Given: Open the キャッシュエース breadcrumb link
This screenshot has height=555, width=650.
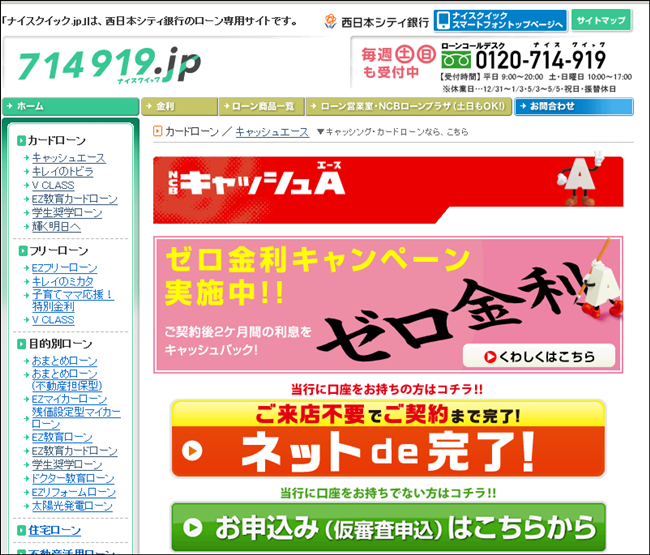Looking at the screenshot, I should point(272,132).
